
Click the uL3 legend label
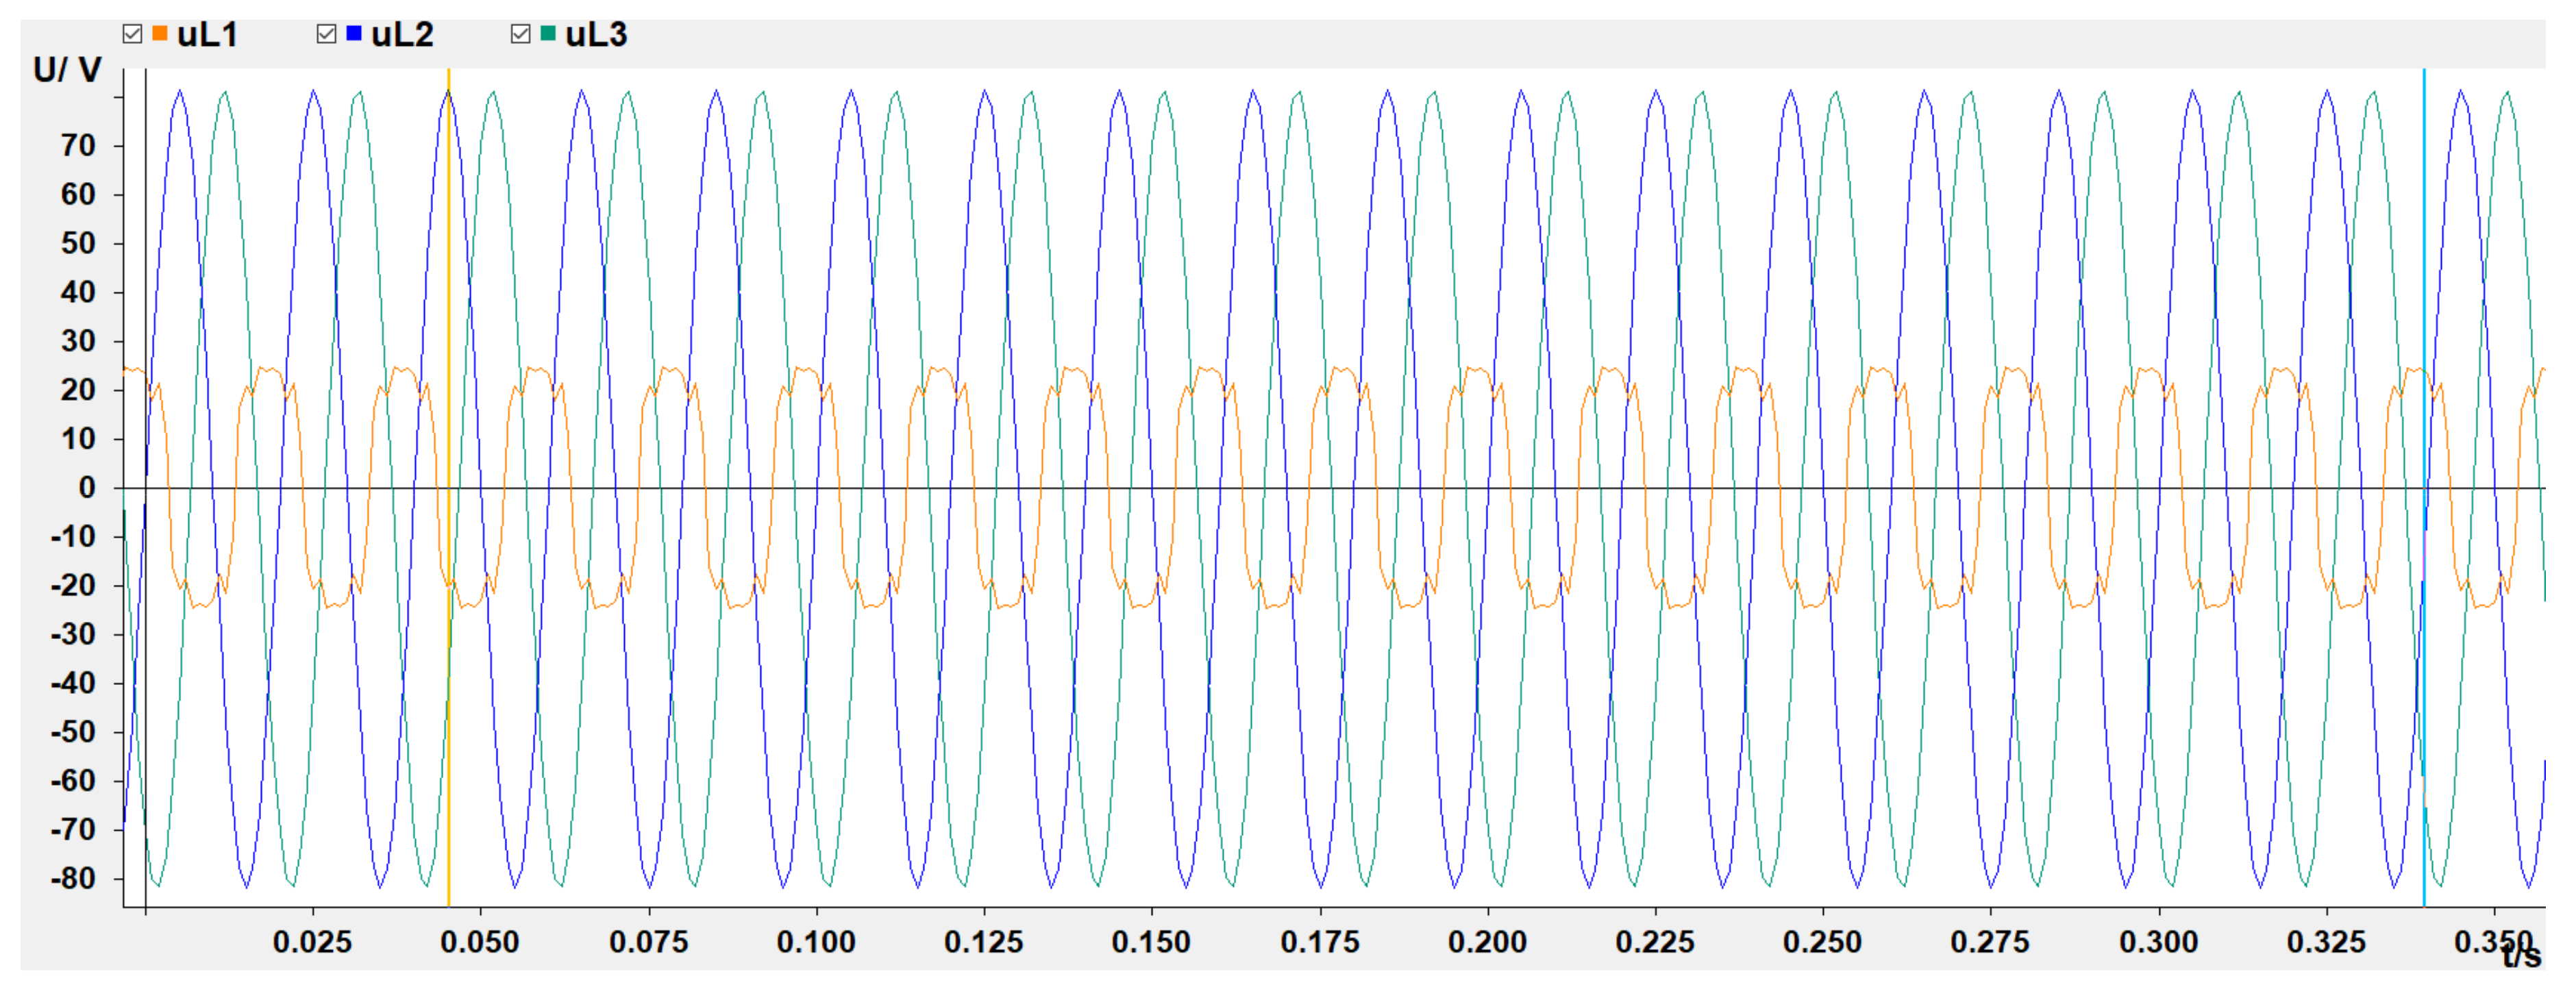(596, 35)
